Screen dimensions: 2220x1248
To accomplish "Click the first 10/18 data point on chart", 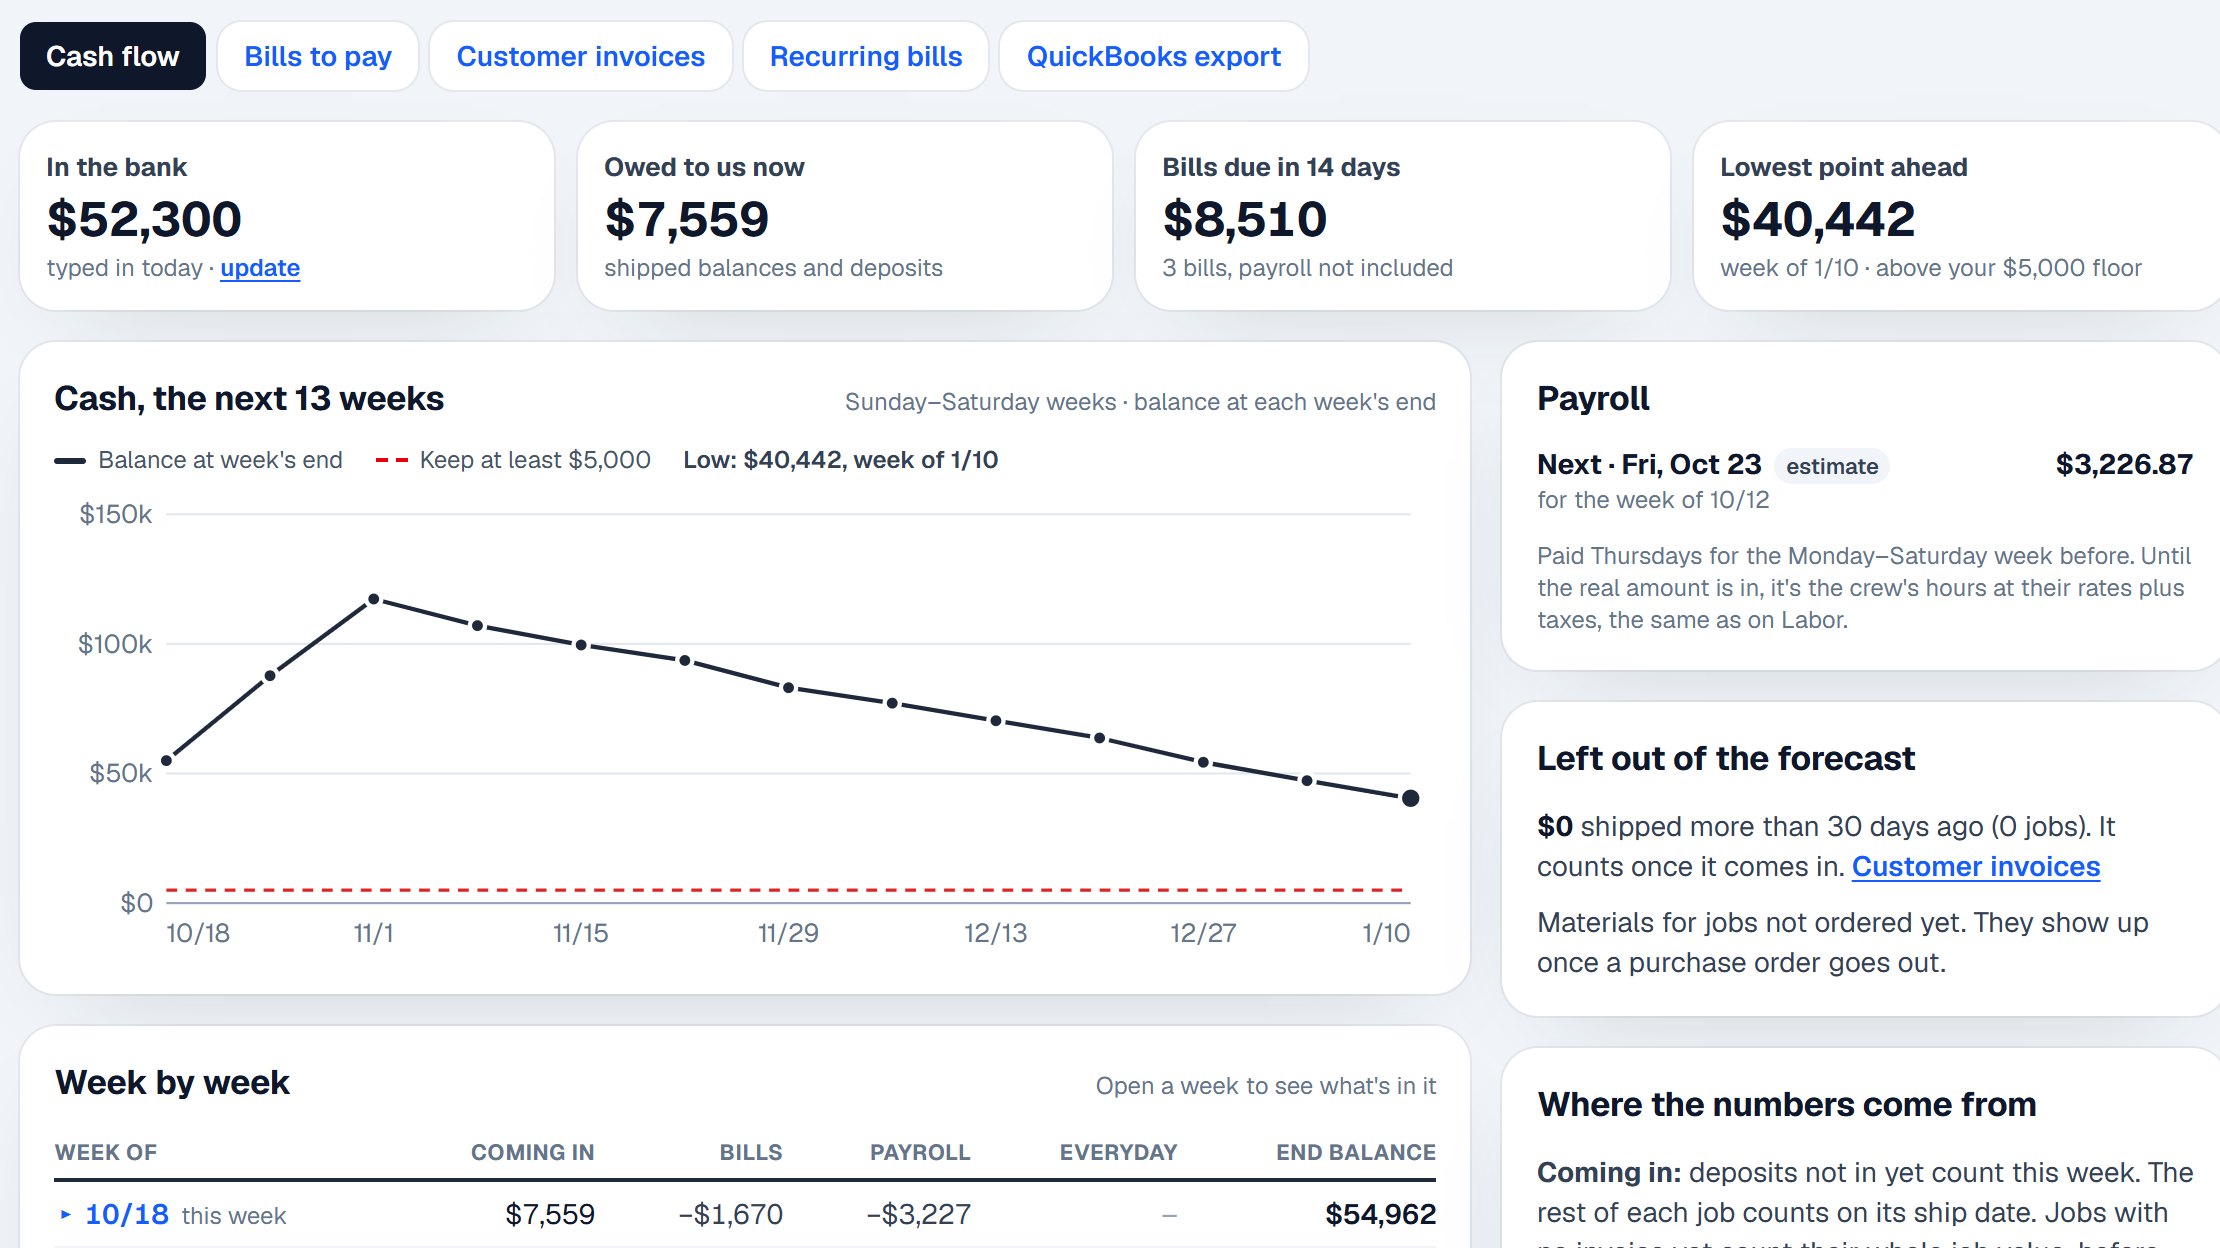I will click(x=167, y=761).
